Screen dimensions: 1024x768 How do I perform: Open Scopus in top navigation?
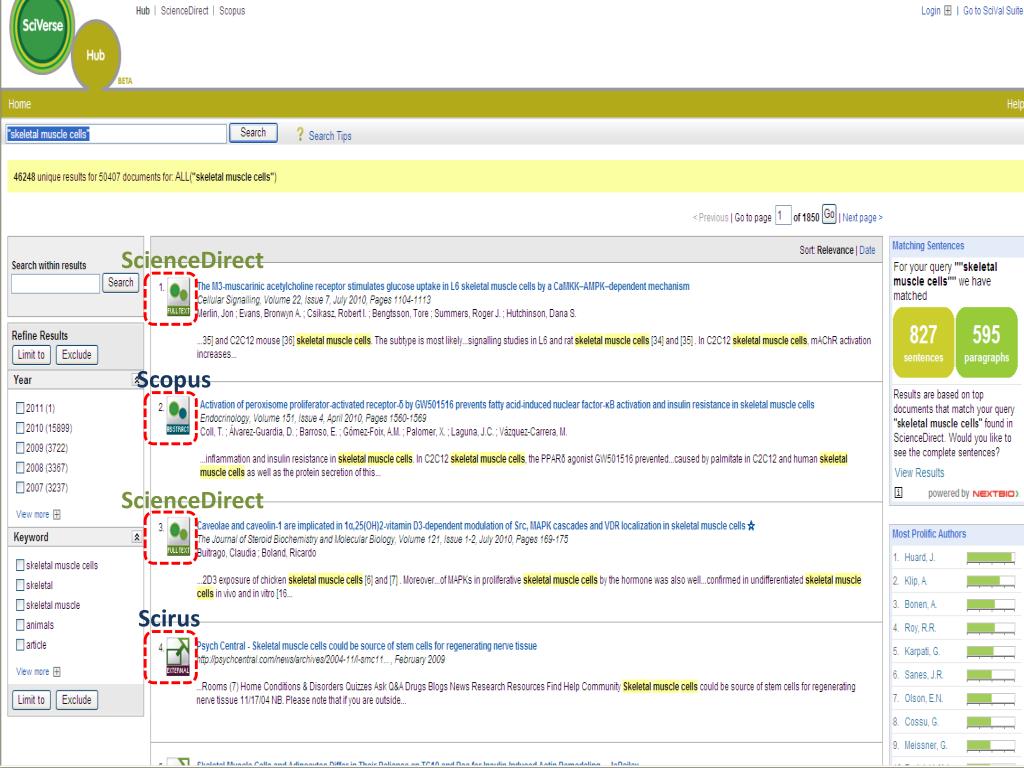[x=232, y=10]
